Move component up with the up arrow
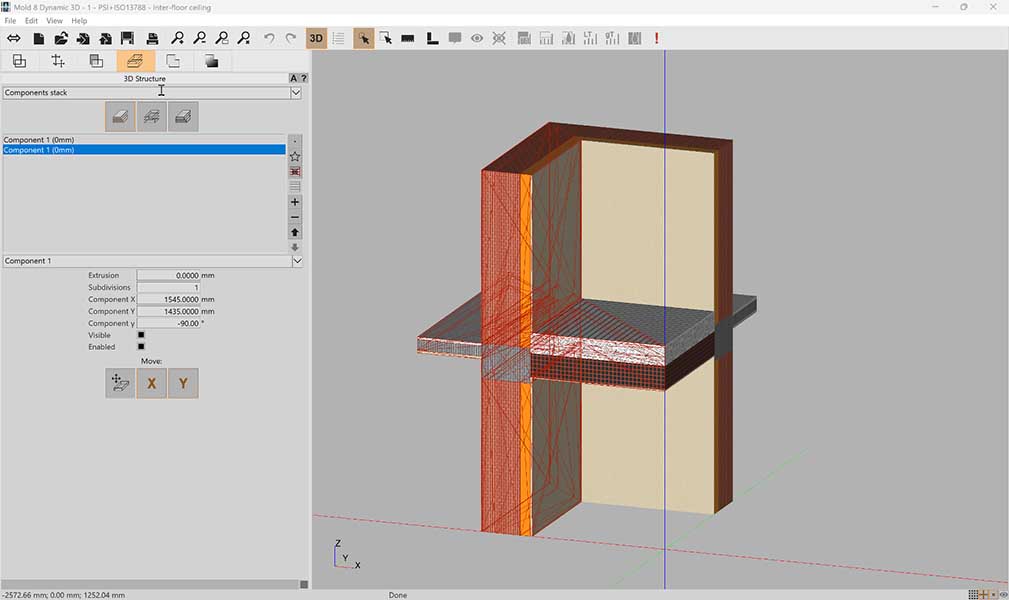 [295, 232]
